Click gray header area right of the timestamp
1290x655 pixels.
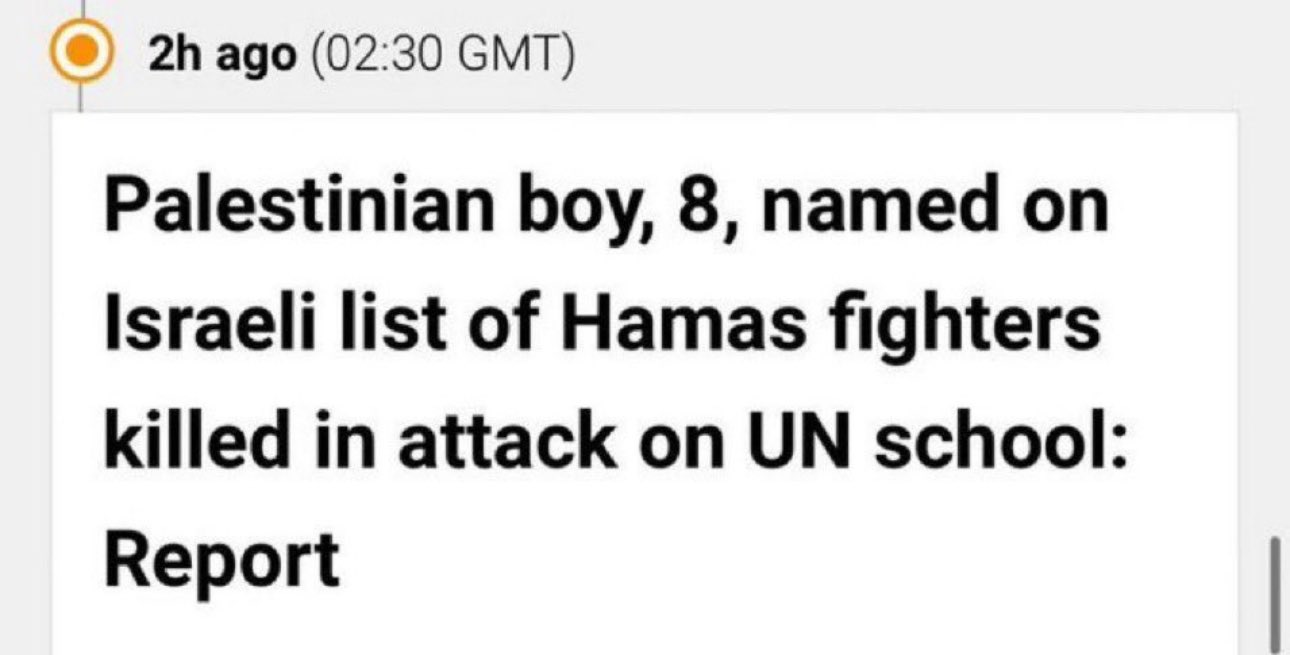[x=900, y=55]
